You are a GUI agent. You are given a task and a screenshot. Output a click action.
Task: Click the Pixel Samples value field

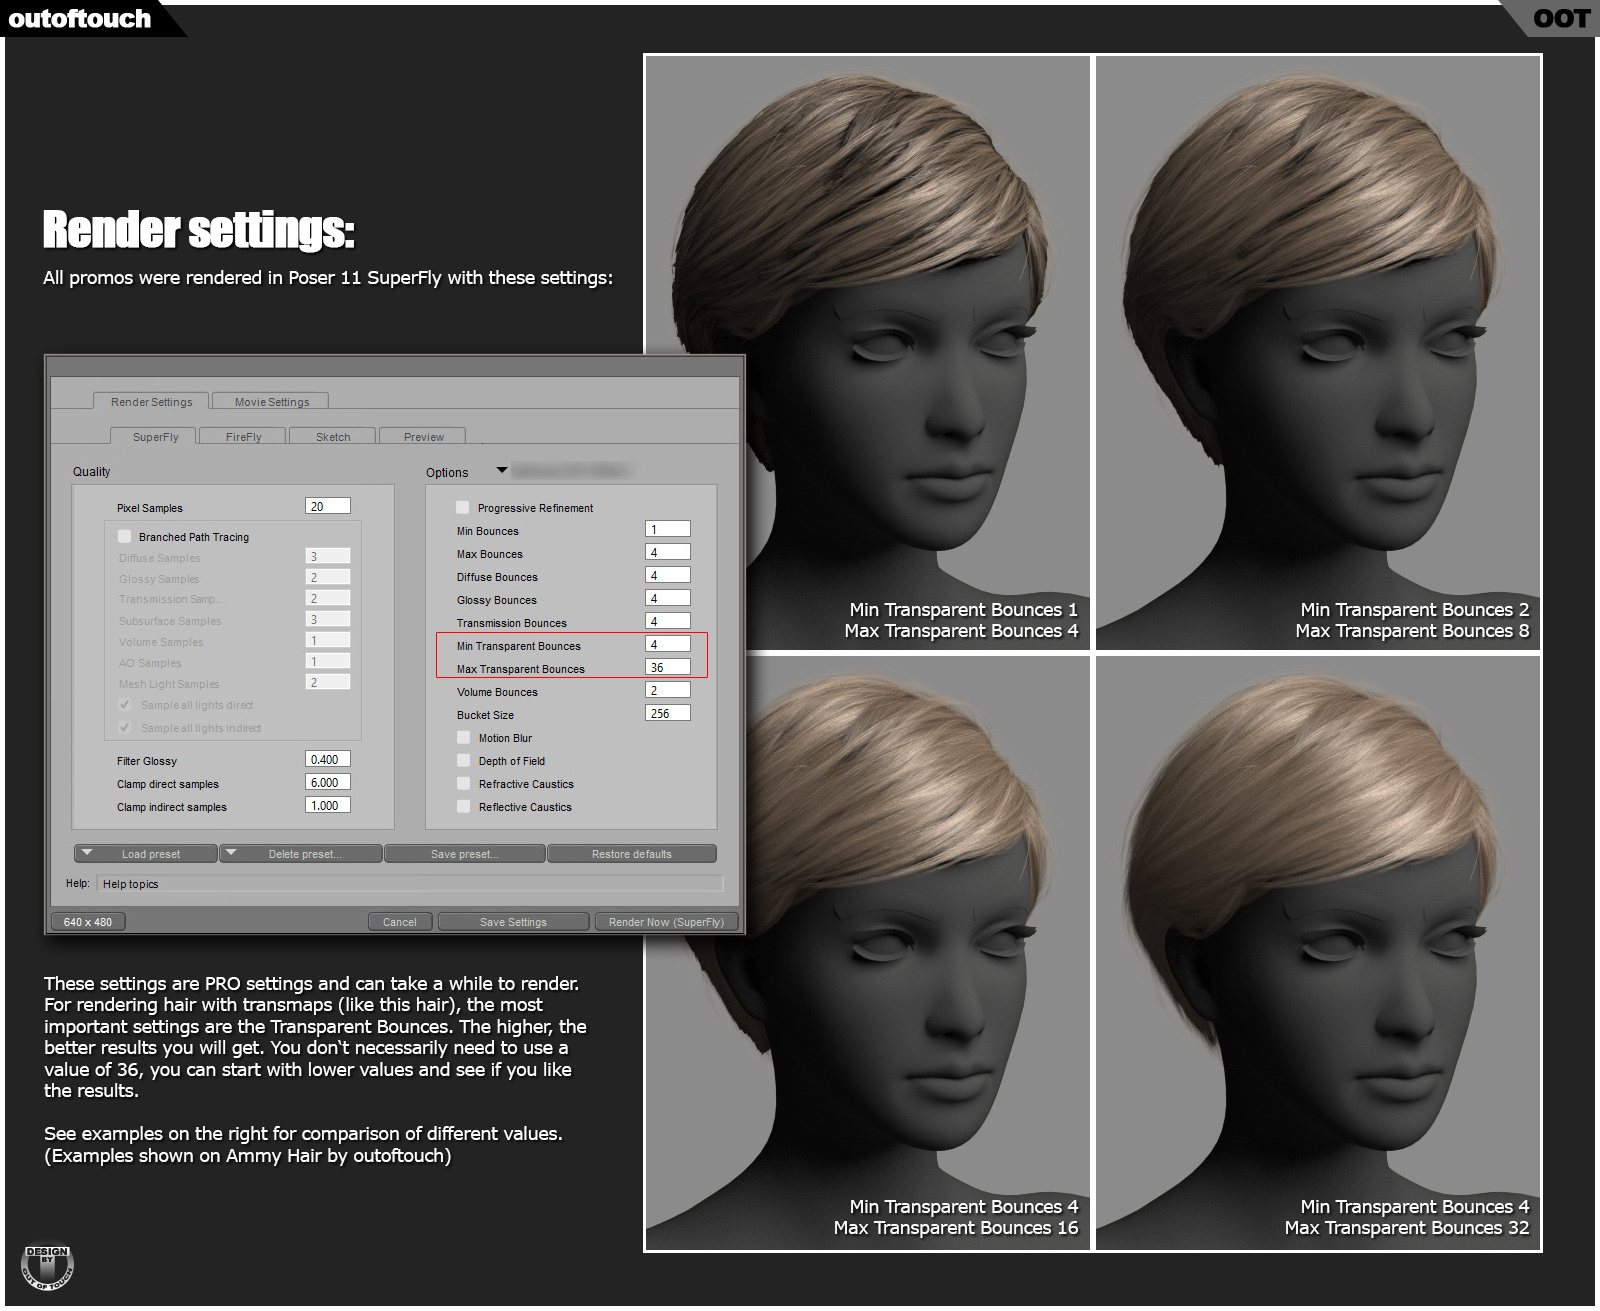point(328,506)
